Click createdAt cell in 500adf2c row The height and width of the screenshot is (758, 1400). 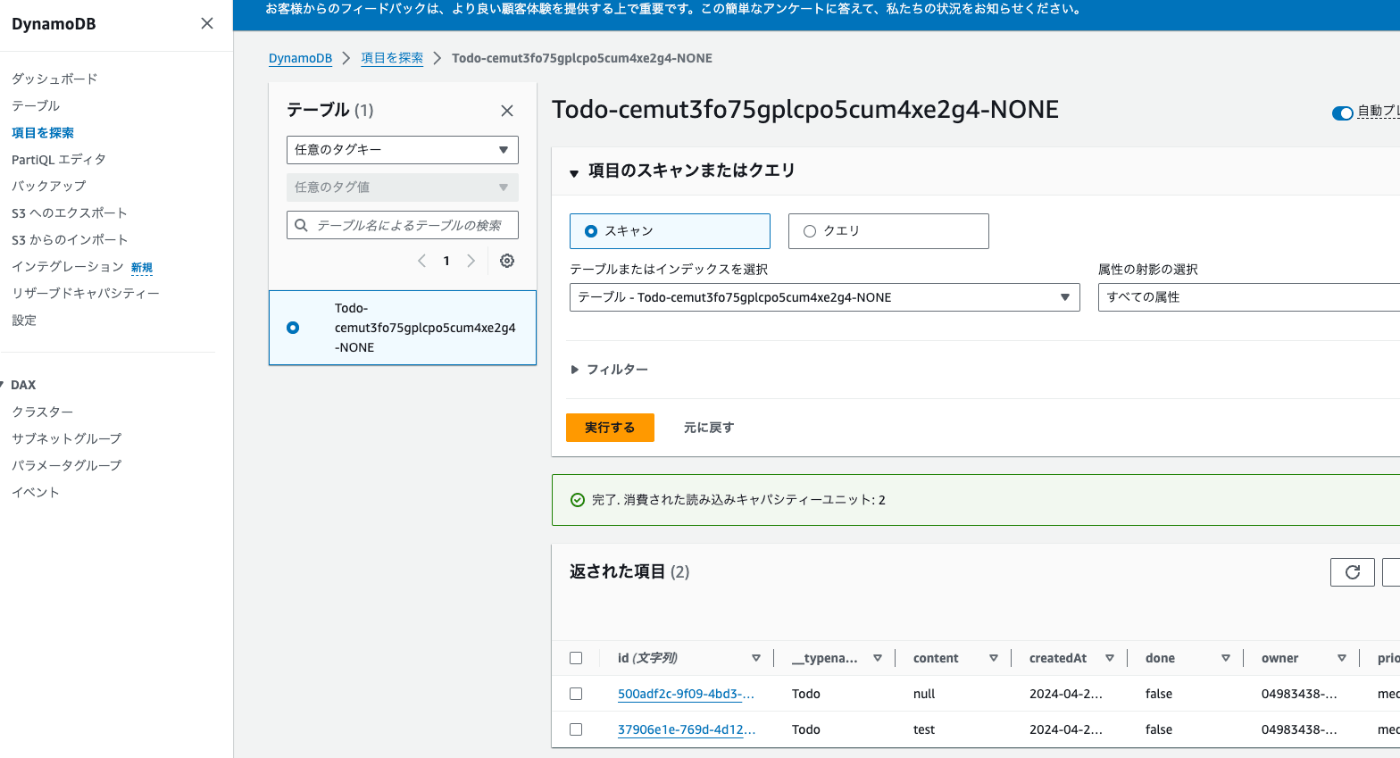[1067, 694]
